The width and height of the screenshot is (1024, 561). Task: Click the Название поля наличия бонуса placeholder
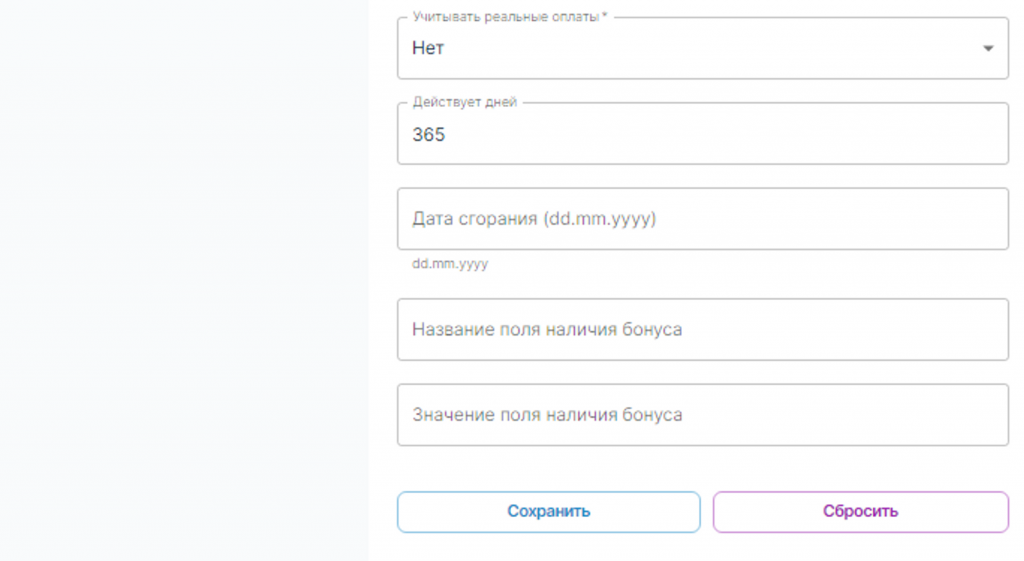[x=547, y=330]
